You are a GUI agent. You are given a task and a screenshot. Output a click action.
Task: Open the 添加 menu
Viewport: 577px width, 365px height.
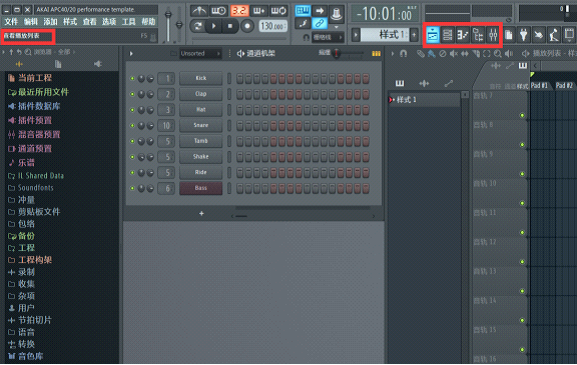(x=50, y=22)
